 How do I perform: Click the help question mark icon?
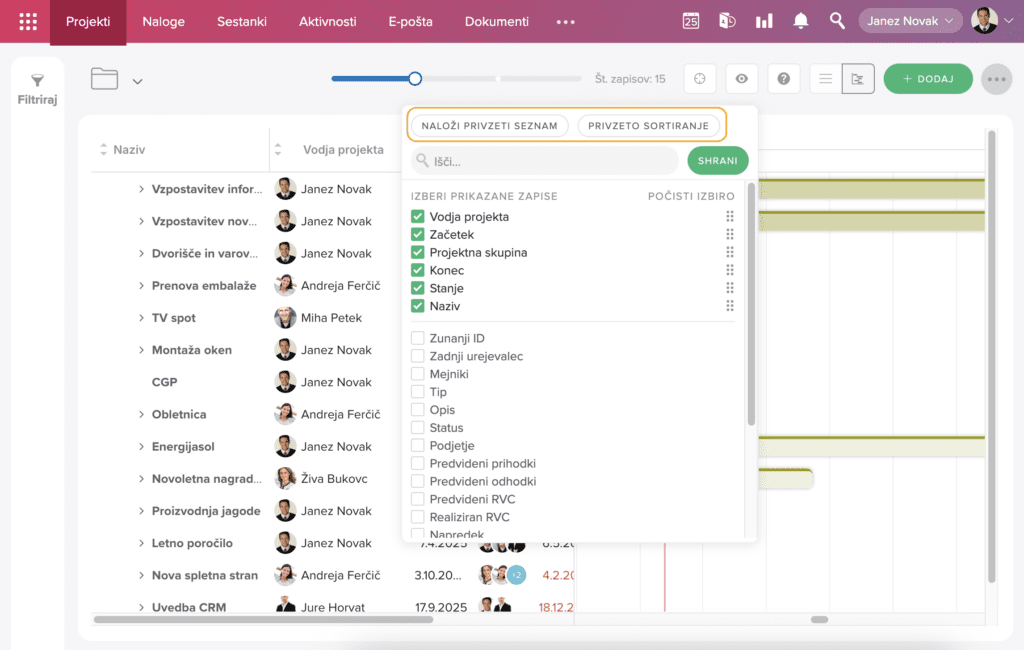click(x=783, y=79)
